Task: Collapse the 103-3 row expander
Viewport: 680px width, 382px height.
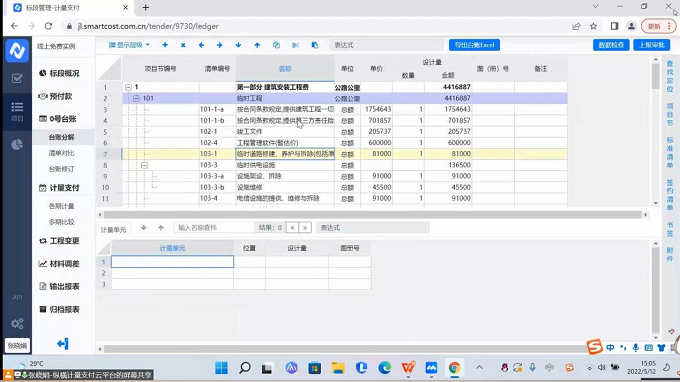Action: click(x=144, y=165)
